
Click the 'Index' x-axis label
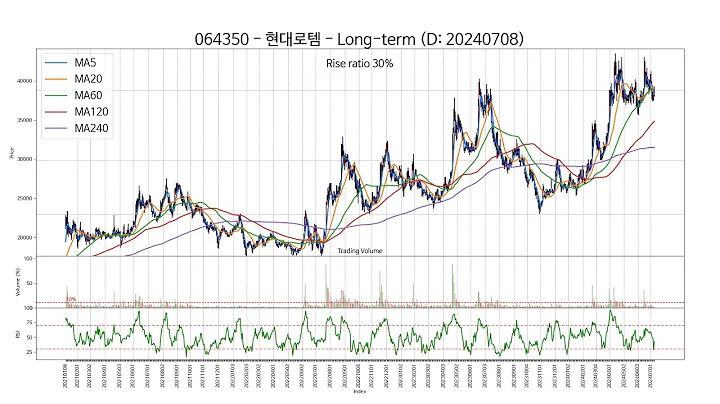pos(360,392)
